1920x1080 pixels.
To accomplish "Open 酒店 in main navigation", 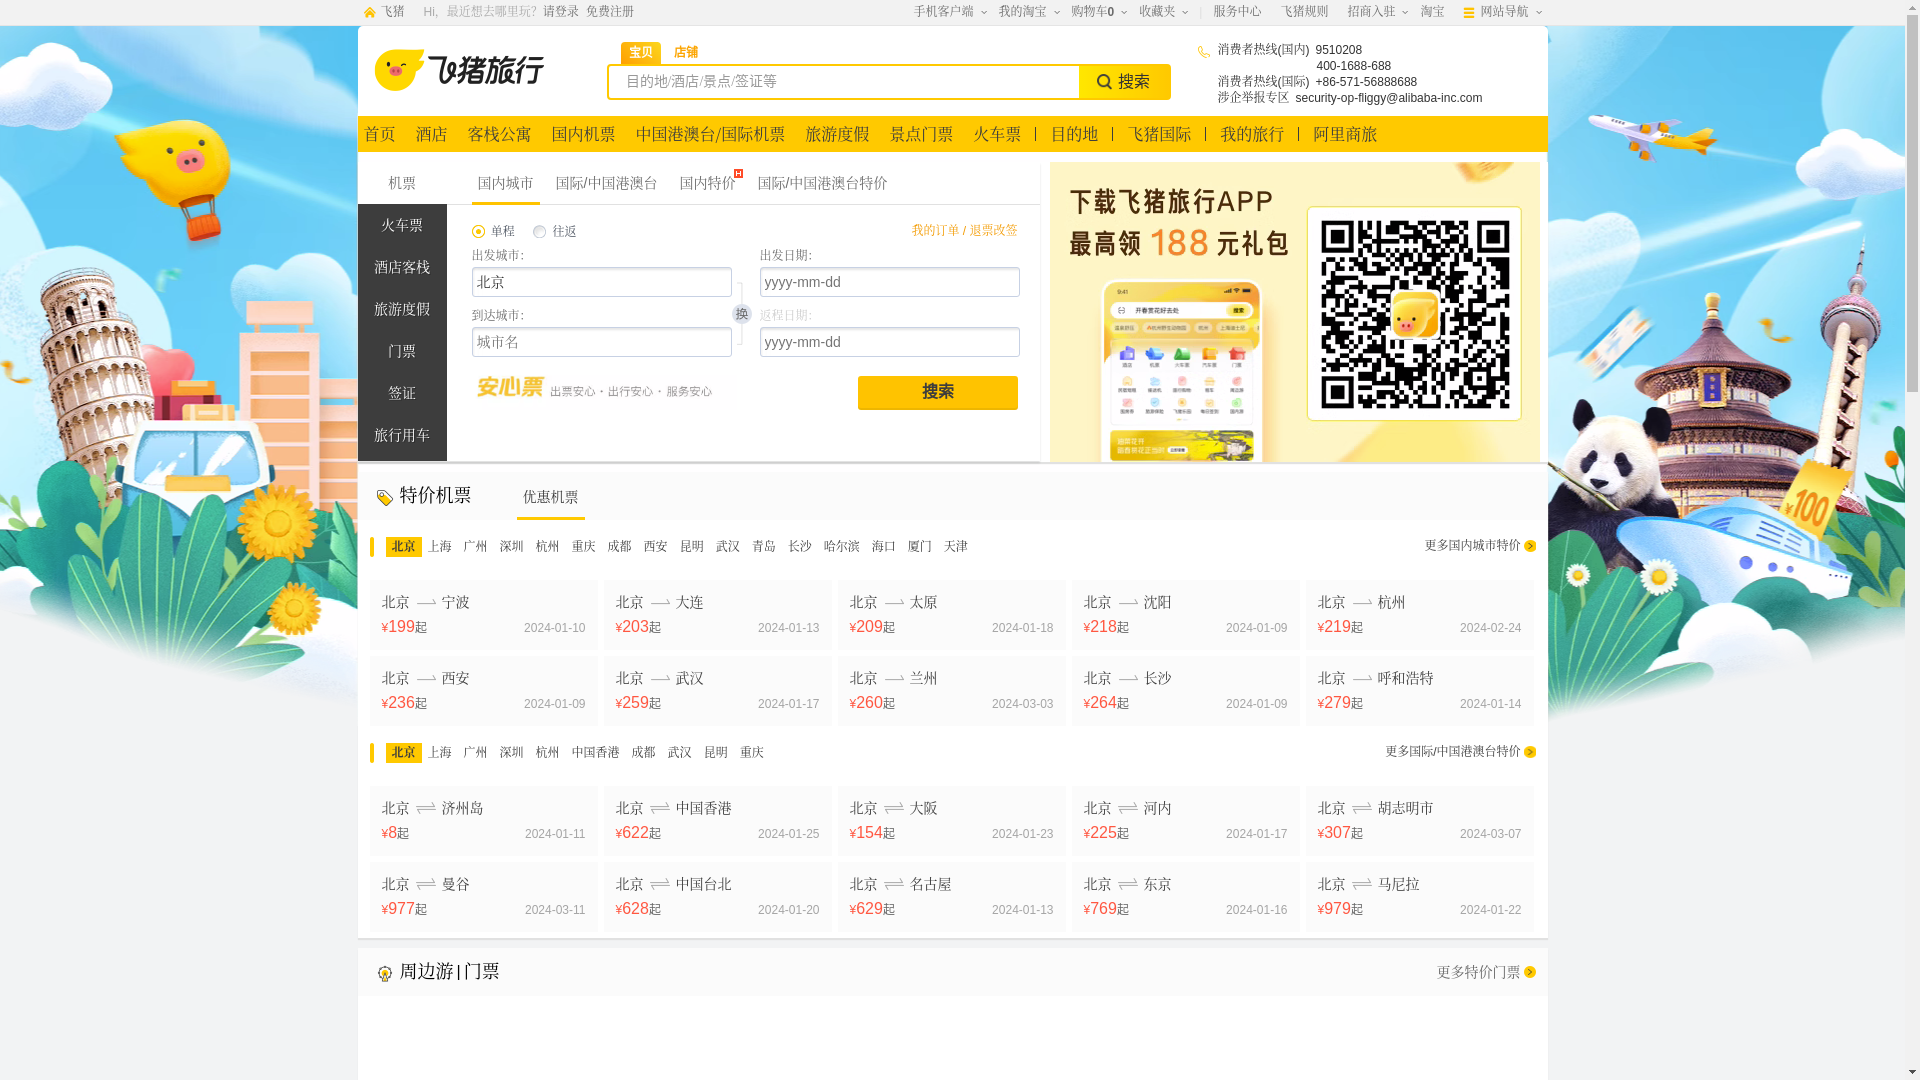I will [431, 134].
